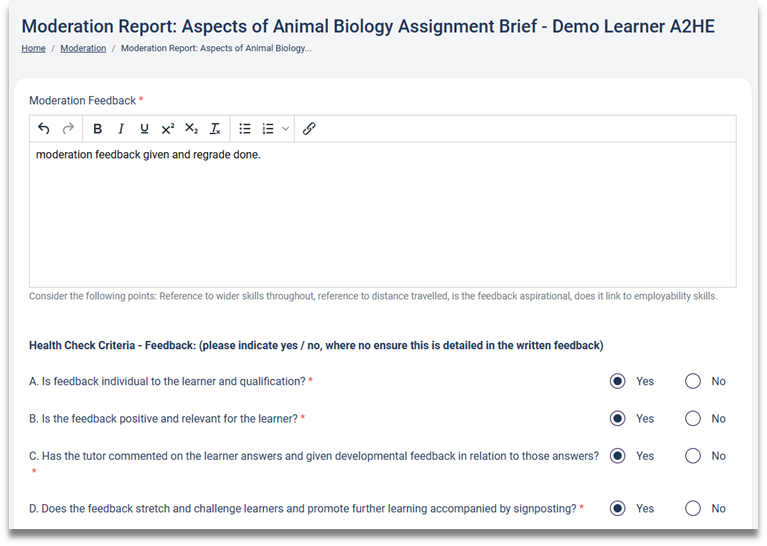Go to the Home breadcrumb link
Screen dimensions: 767x546
[33, 48]
